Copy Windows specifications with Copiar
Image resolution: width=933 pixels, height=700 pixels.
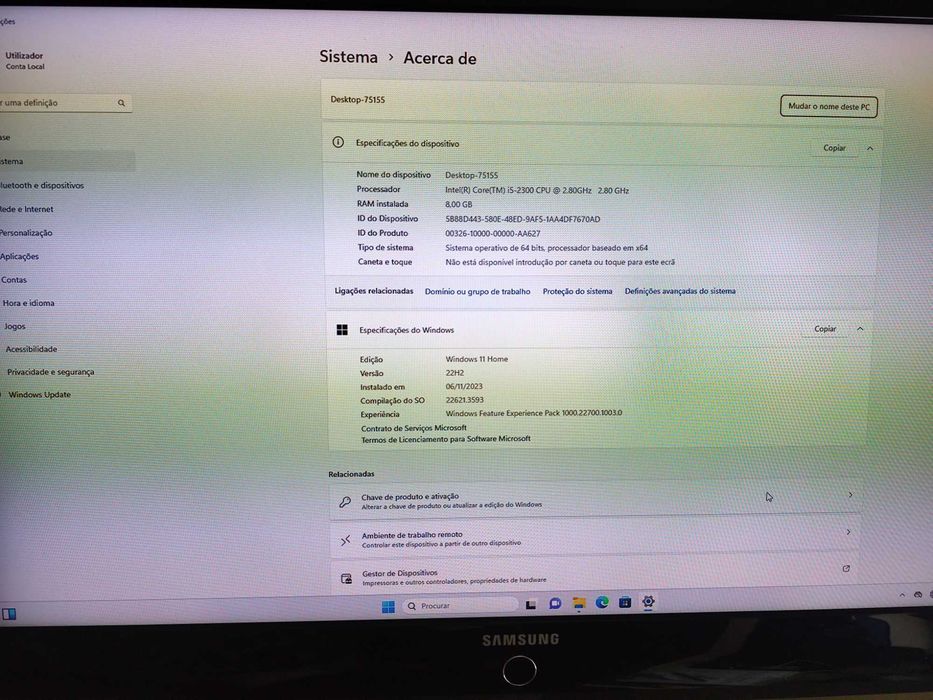[825, 329]
